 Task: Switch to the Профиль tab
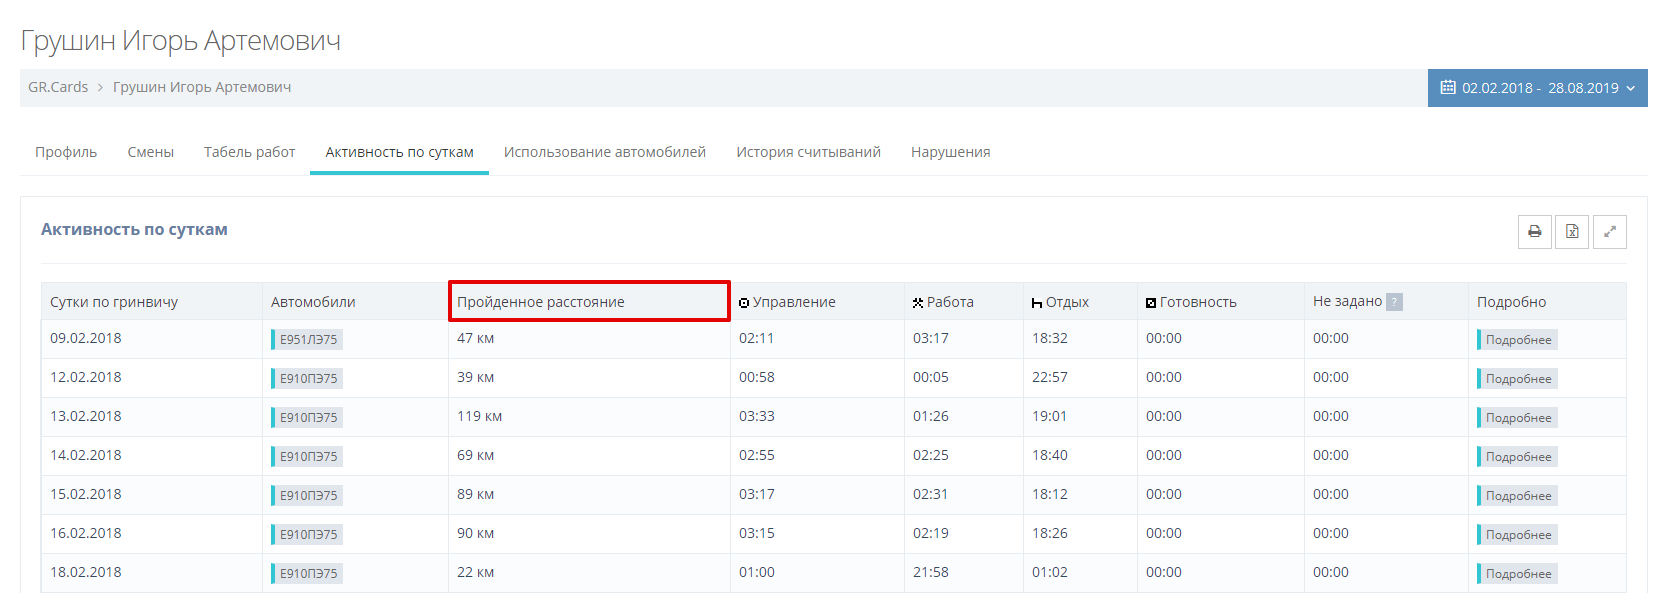pyautogui.click(x=66, y=152)
